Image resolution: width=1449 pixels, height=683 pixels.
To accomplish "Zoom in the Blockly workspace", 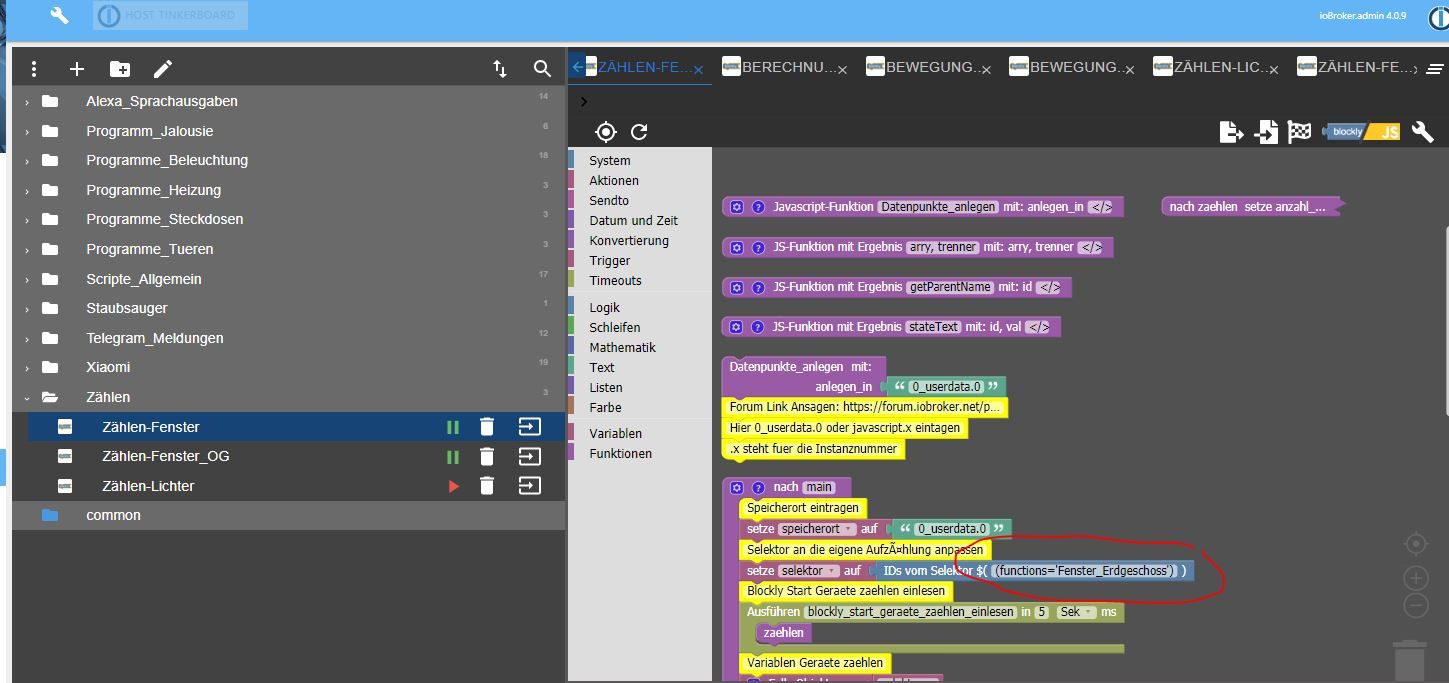I will 1416,578.
